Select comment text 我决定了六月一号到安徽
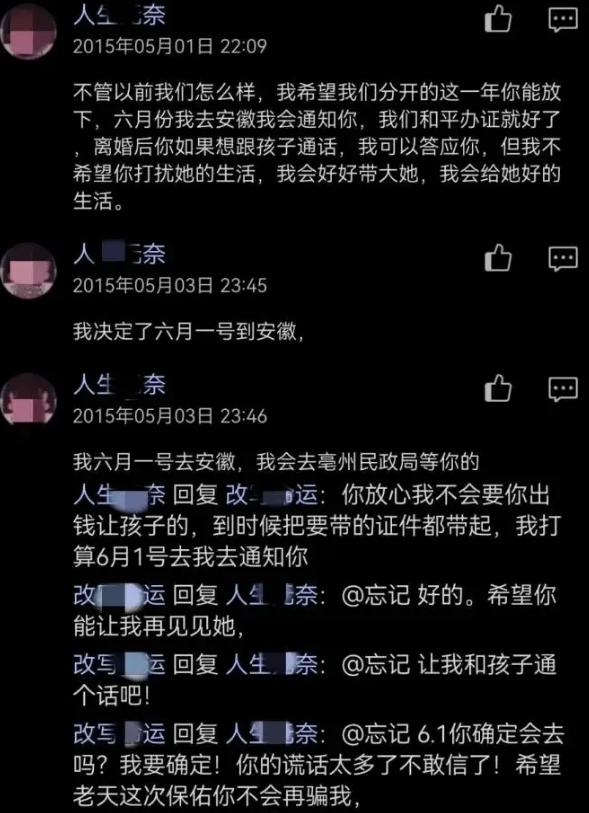Image resolution: width=589 pixels, height=813 pixels. 188,332
